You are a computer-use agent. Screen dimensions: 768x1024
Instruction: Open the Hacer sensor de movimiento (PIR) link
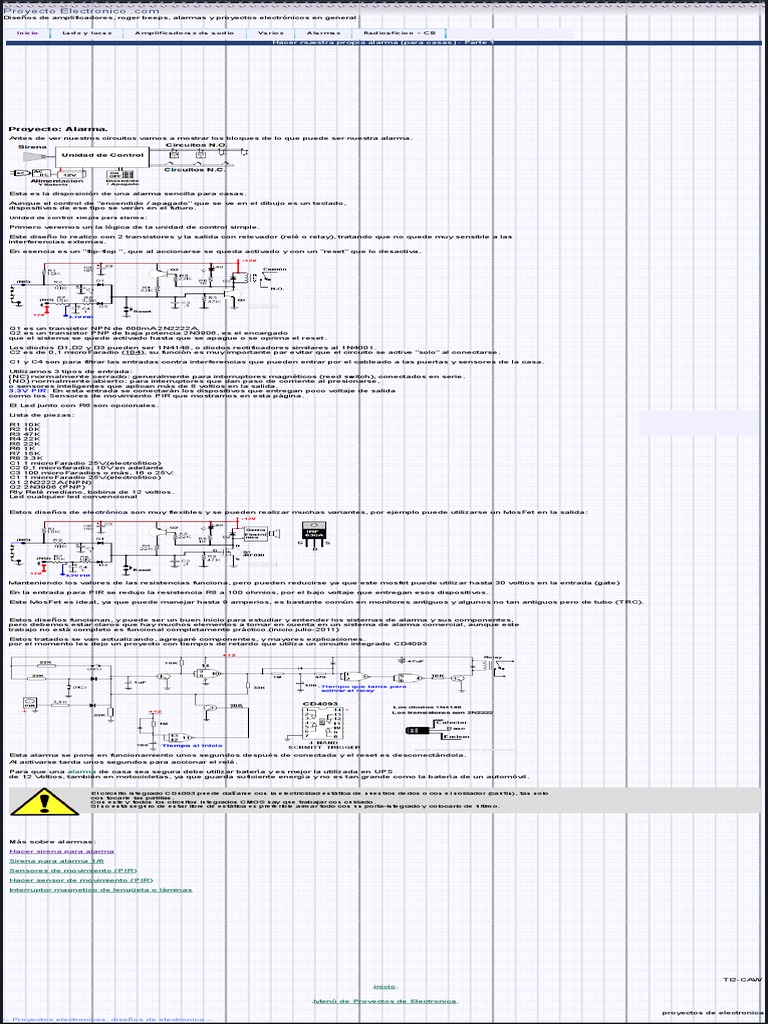click(81, 880)
